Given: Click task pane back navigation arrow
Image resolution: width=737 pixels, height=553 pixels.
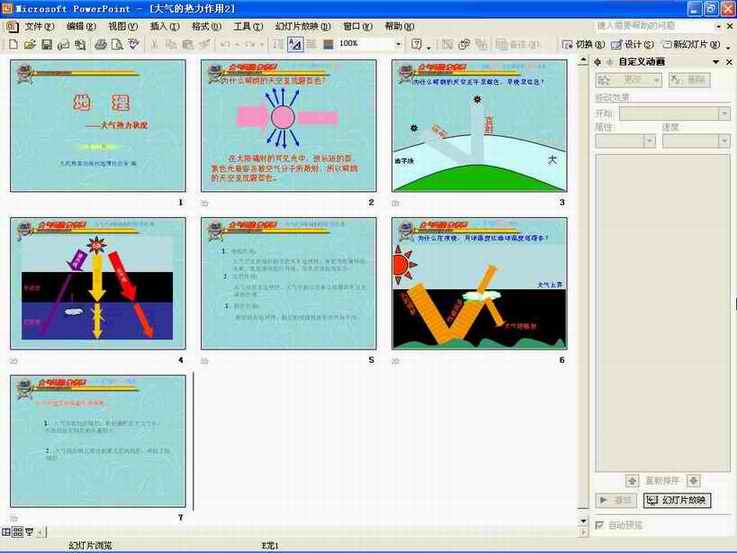Looking at the screenshot, I should [598, 62].
